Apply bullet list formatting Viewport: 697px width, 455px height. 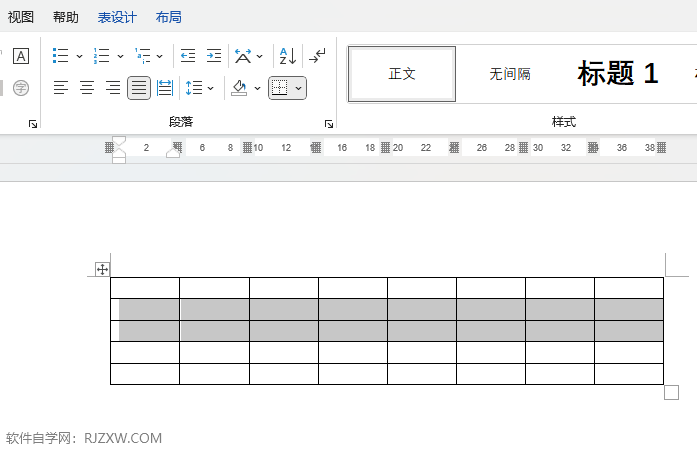(61, 56)
